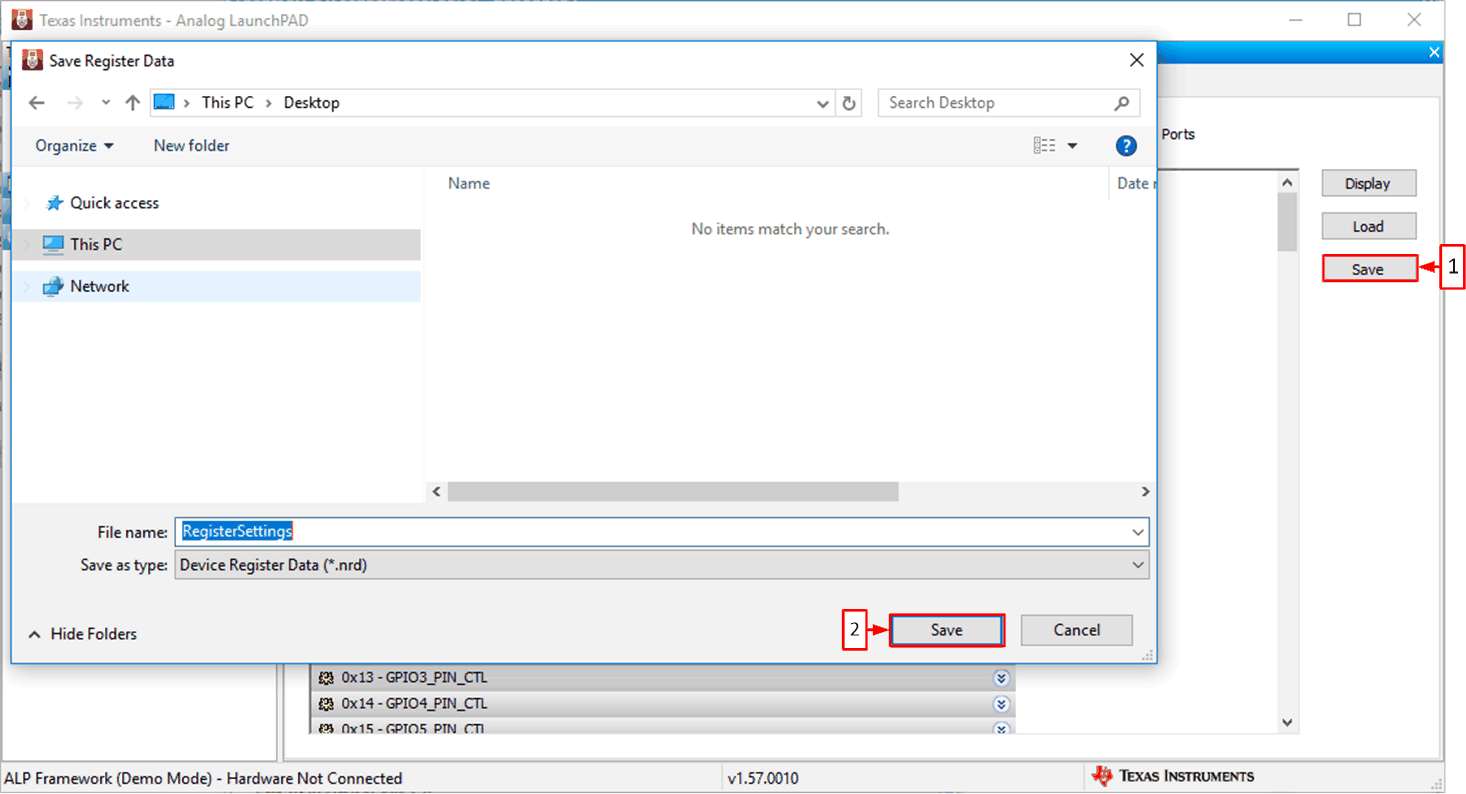Cancel the Save Register Data dialog
Image resolution: width=1466 pixels, height=794 pixels.
click(1076, 630)
